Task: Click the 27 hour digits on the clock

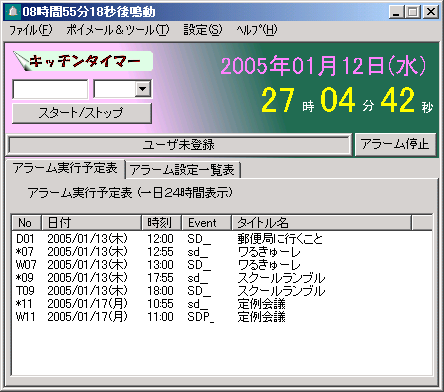Action: click(278, 100)
